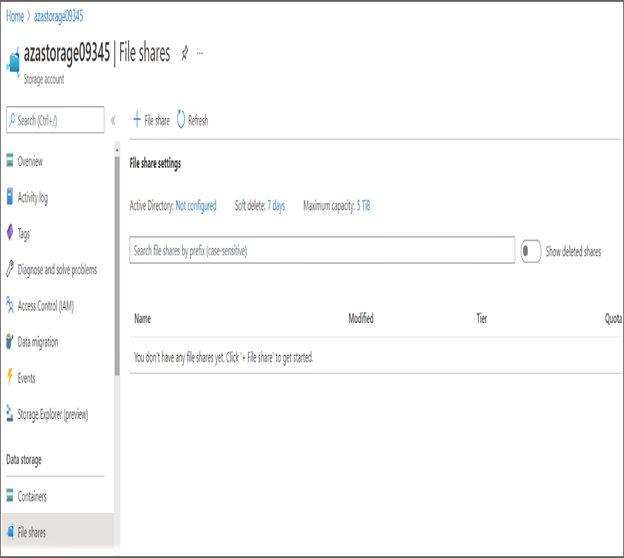624x558 pixels.
Task: Click the storage account icon beside the title
Action: [x=14, y=63]
